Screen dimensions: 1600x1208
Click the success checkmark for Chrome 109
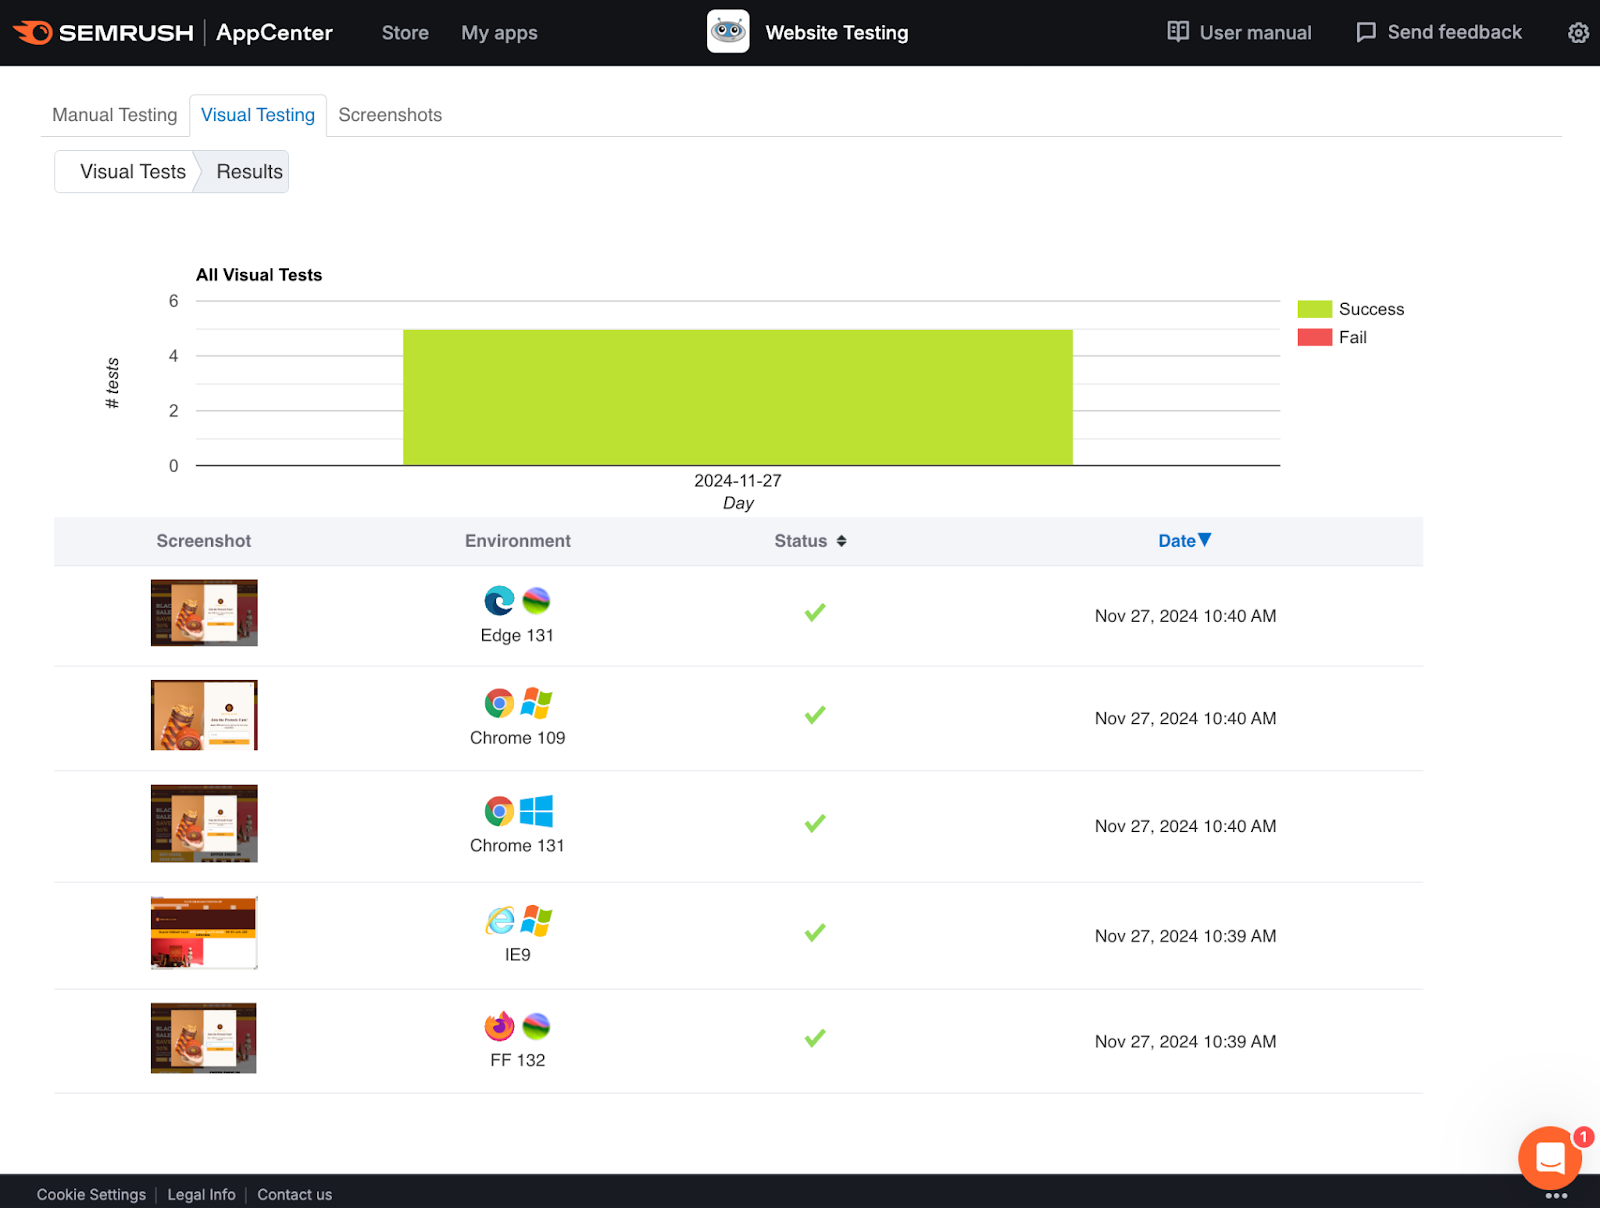click(815, 715)
